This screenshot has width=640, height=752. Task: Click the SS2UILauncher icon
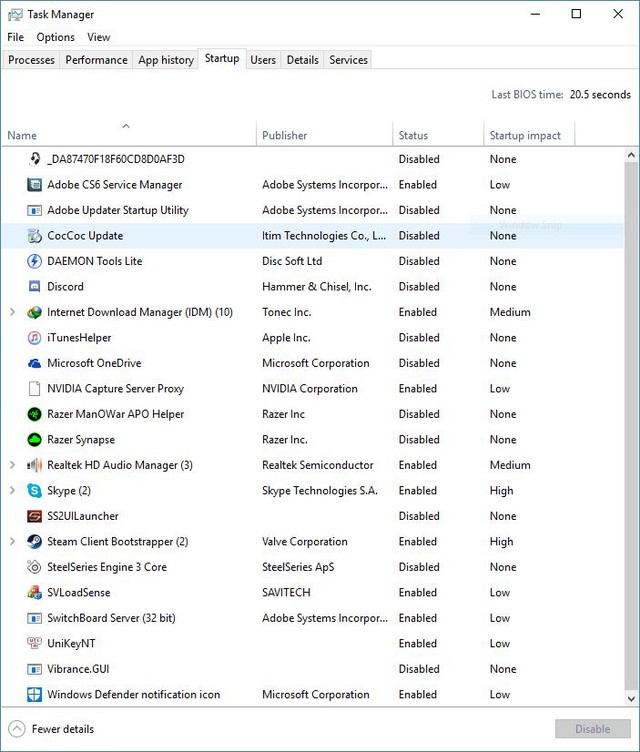coord(34,516)
